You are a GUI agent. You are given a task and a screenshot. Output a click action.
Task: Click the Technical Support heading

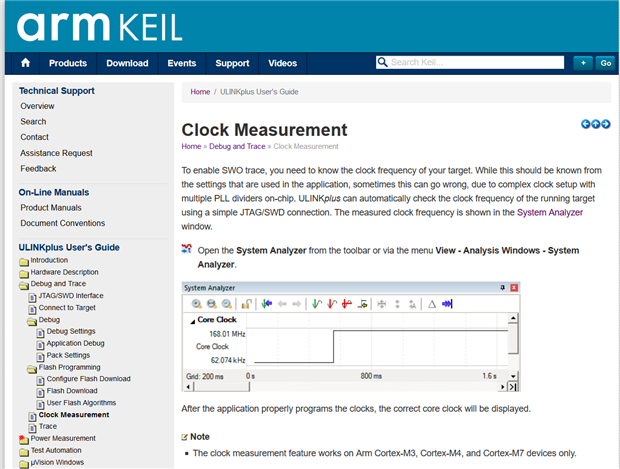coord(57,91)
